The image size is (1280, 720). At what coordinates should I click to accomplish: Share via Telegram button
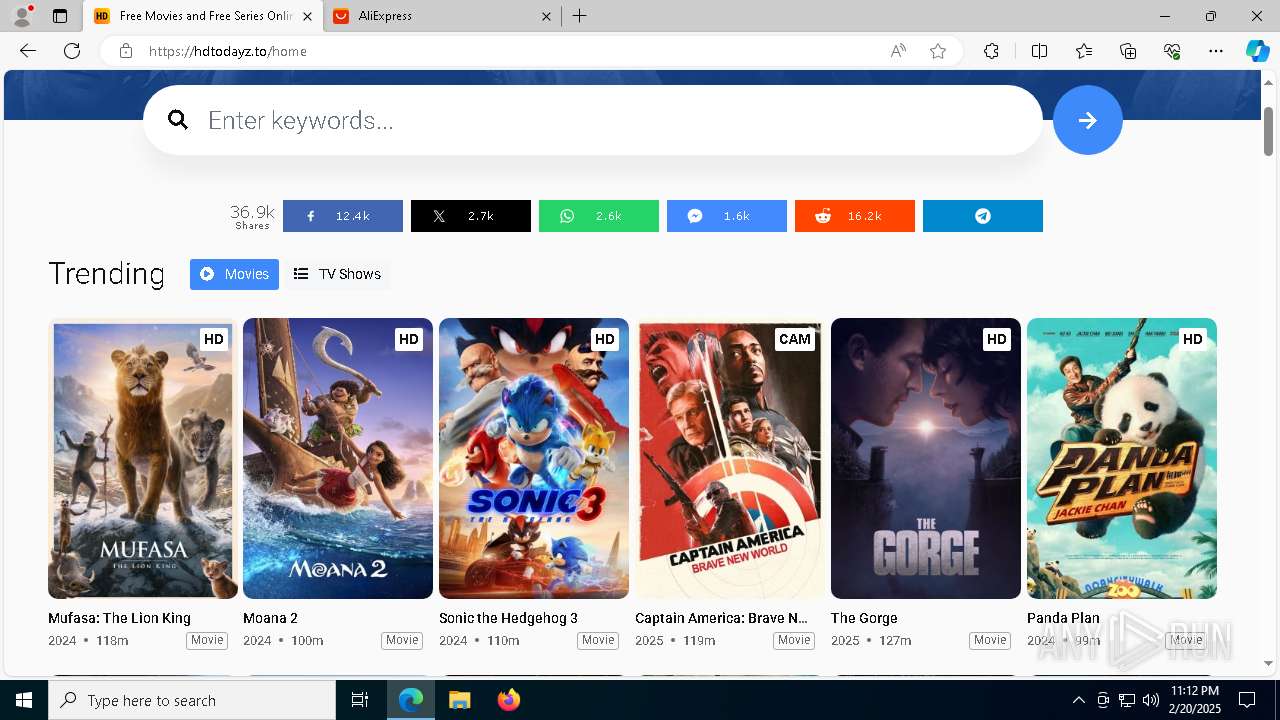pyautogui.click(x=983, y=216)
